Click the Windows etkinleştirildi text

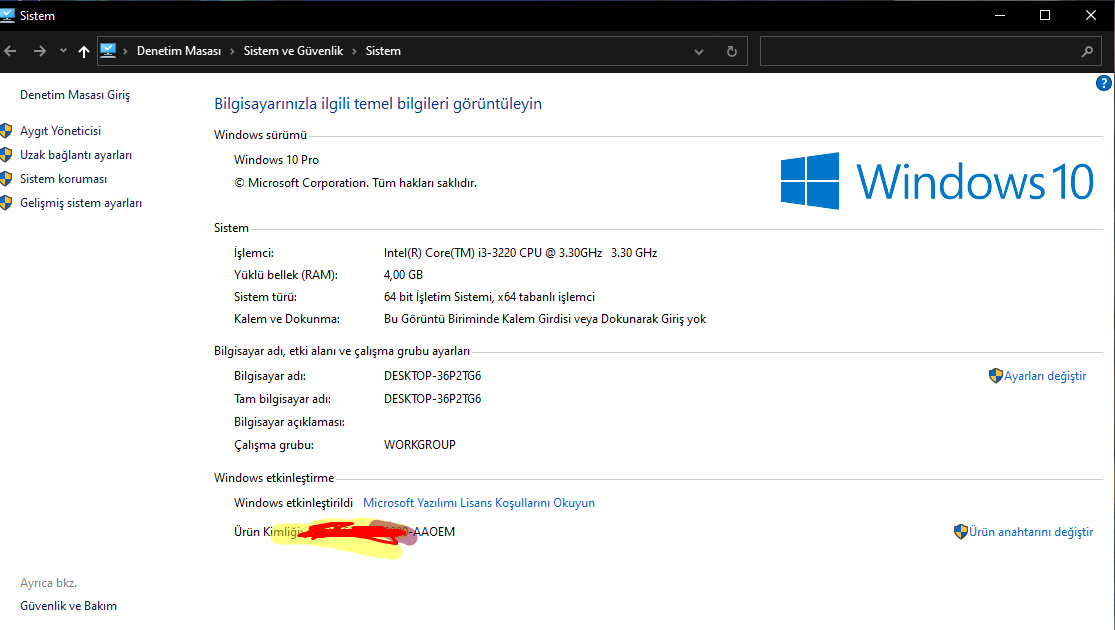click(293, 503)
